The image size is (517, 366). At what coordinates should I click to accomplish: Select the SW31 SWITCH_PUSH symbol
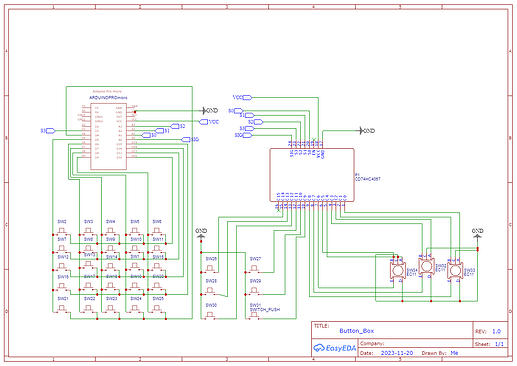click(254, 315)
